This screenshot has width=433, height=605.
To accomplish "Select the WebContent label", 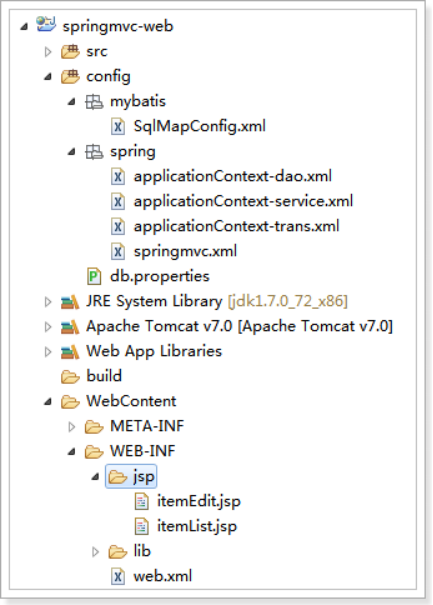I will (x=131, y=401).
